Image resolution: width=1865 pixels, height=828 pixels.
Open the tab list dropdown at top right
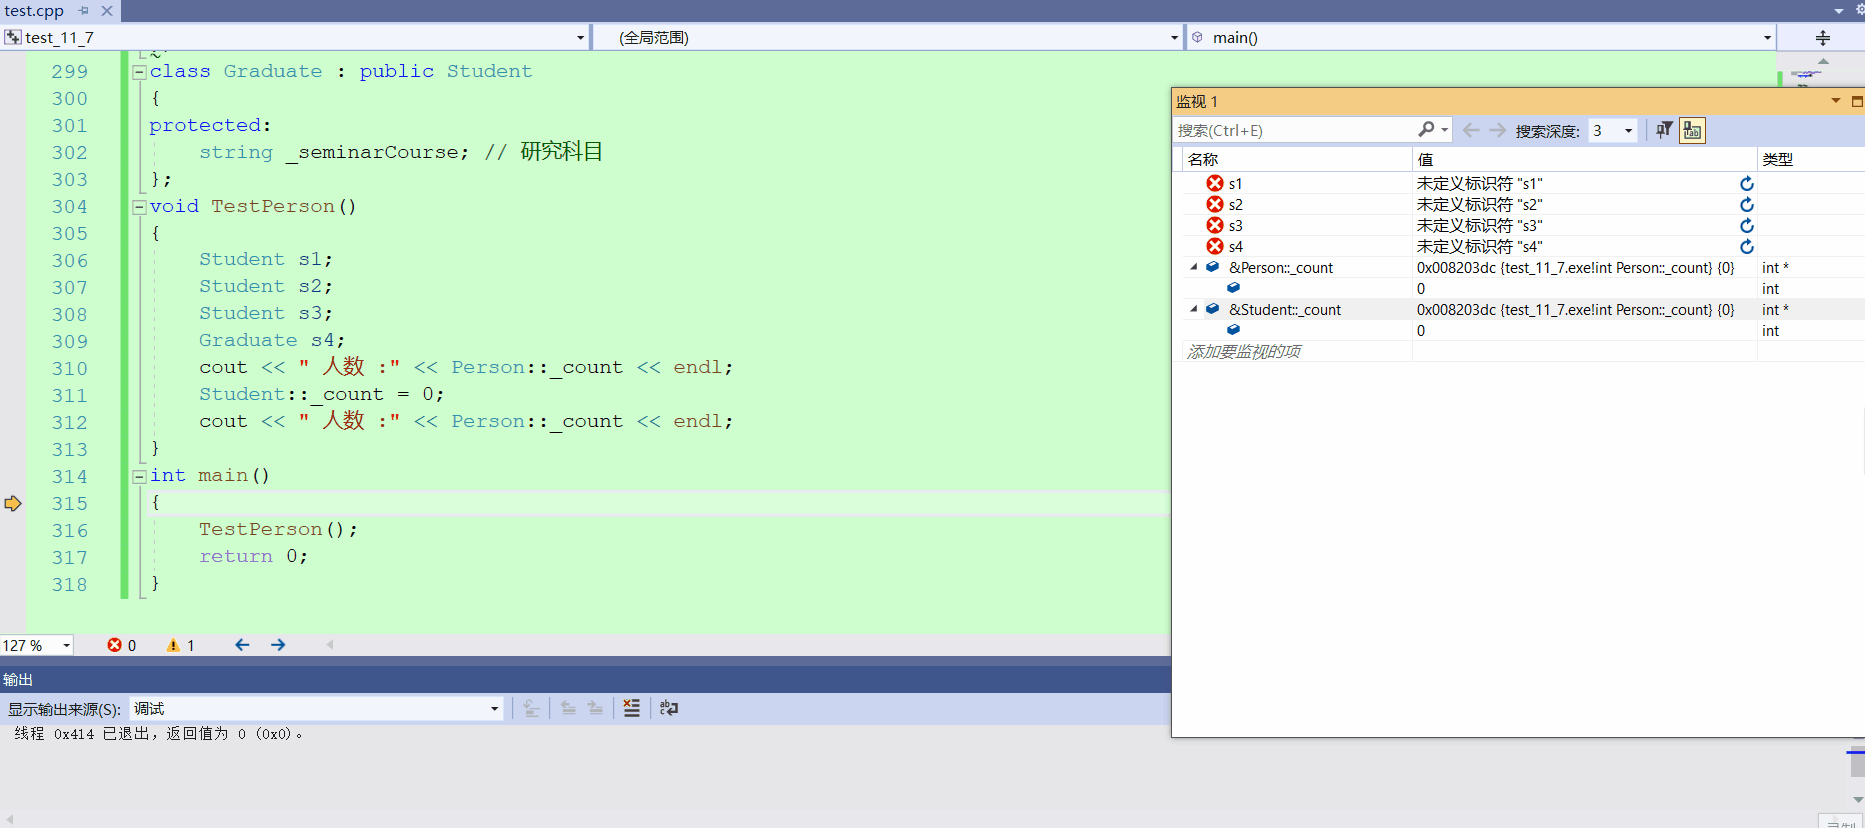tap(1838, 10)
